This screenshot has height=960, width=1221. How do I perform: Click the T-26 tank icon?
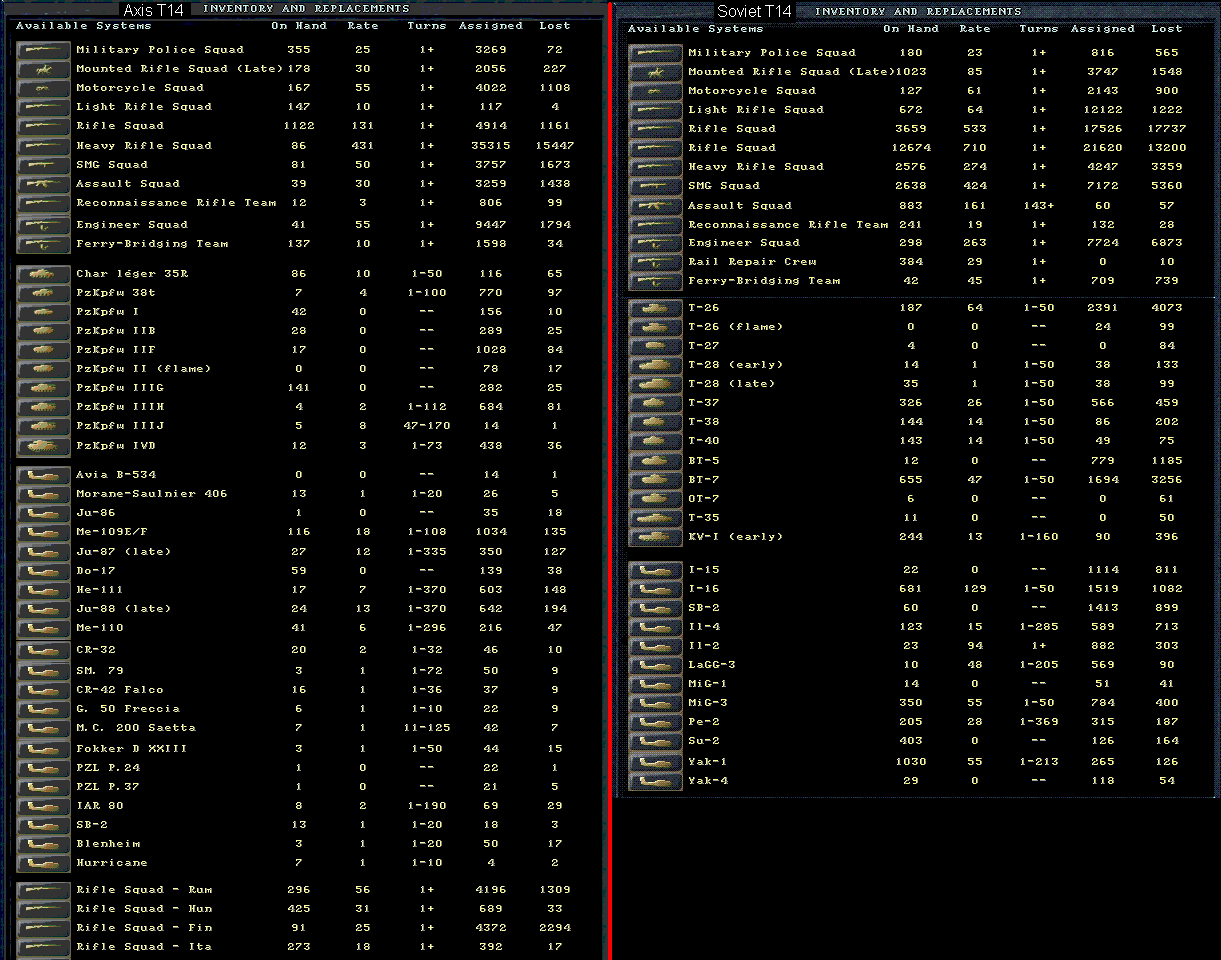656,308
